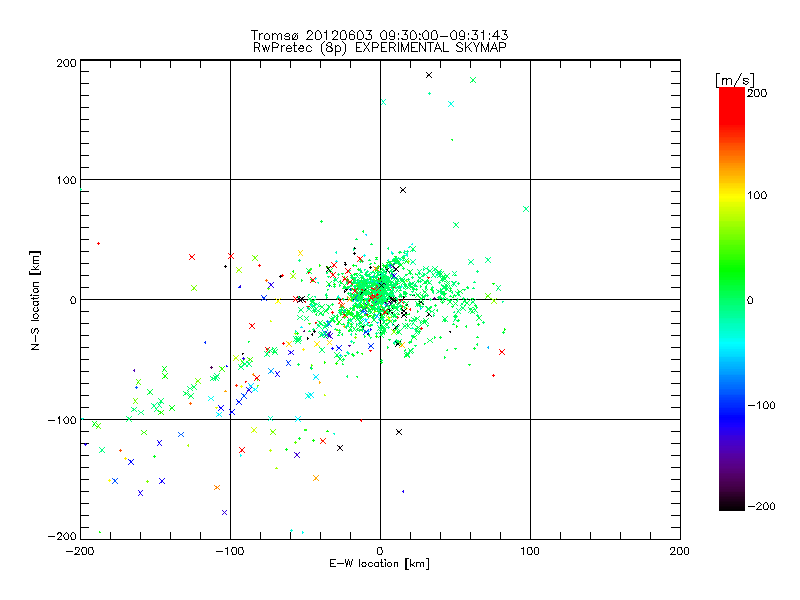Viewport: 800px width, 600px height.
Task: Click y-axis tick label '100'
Action: (66, 180)
